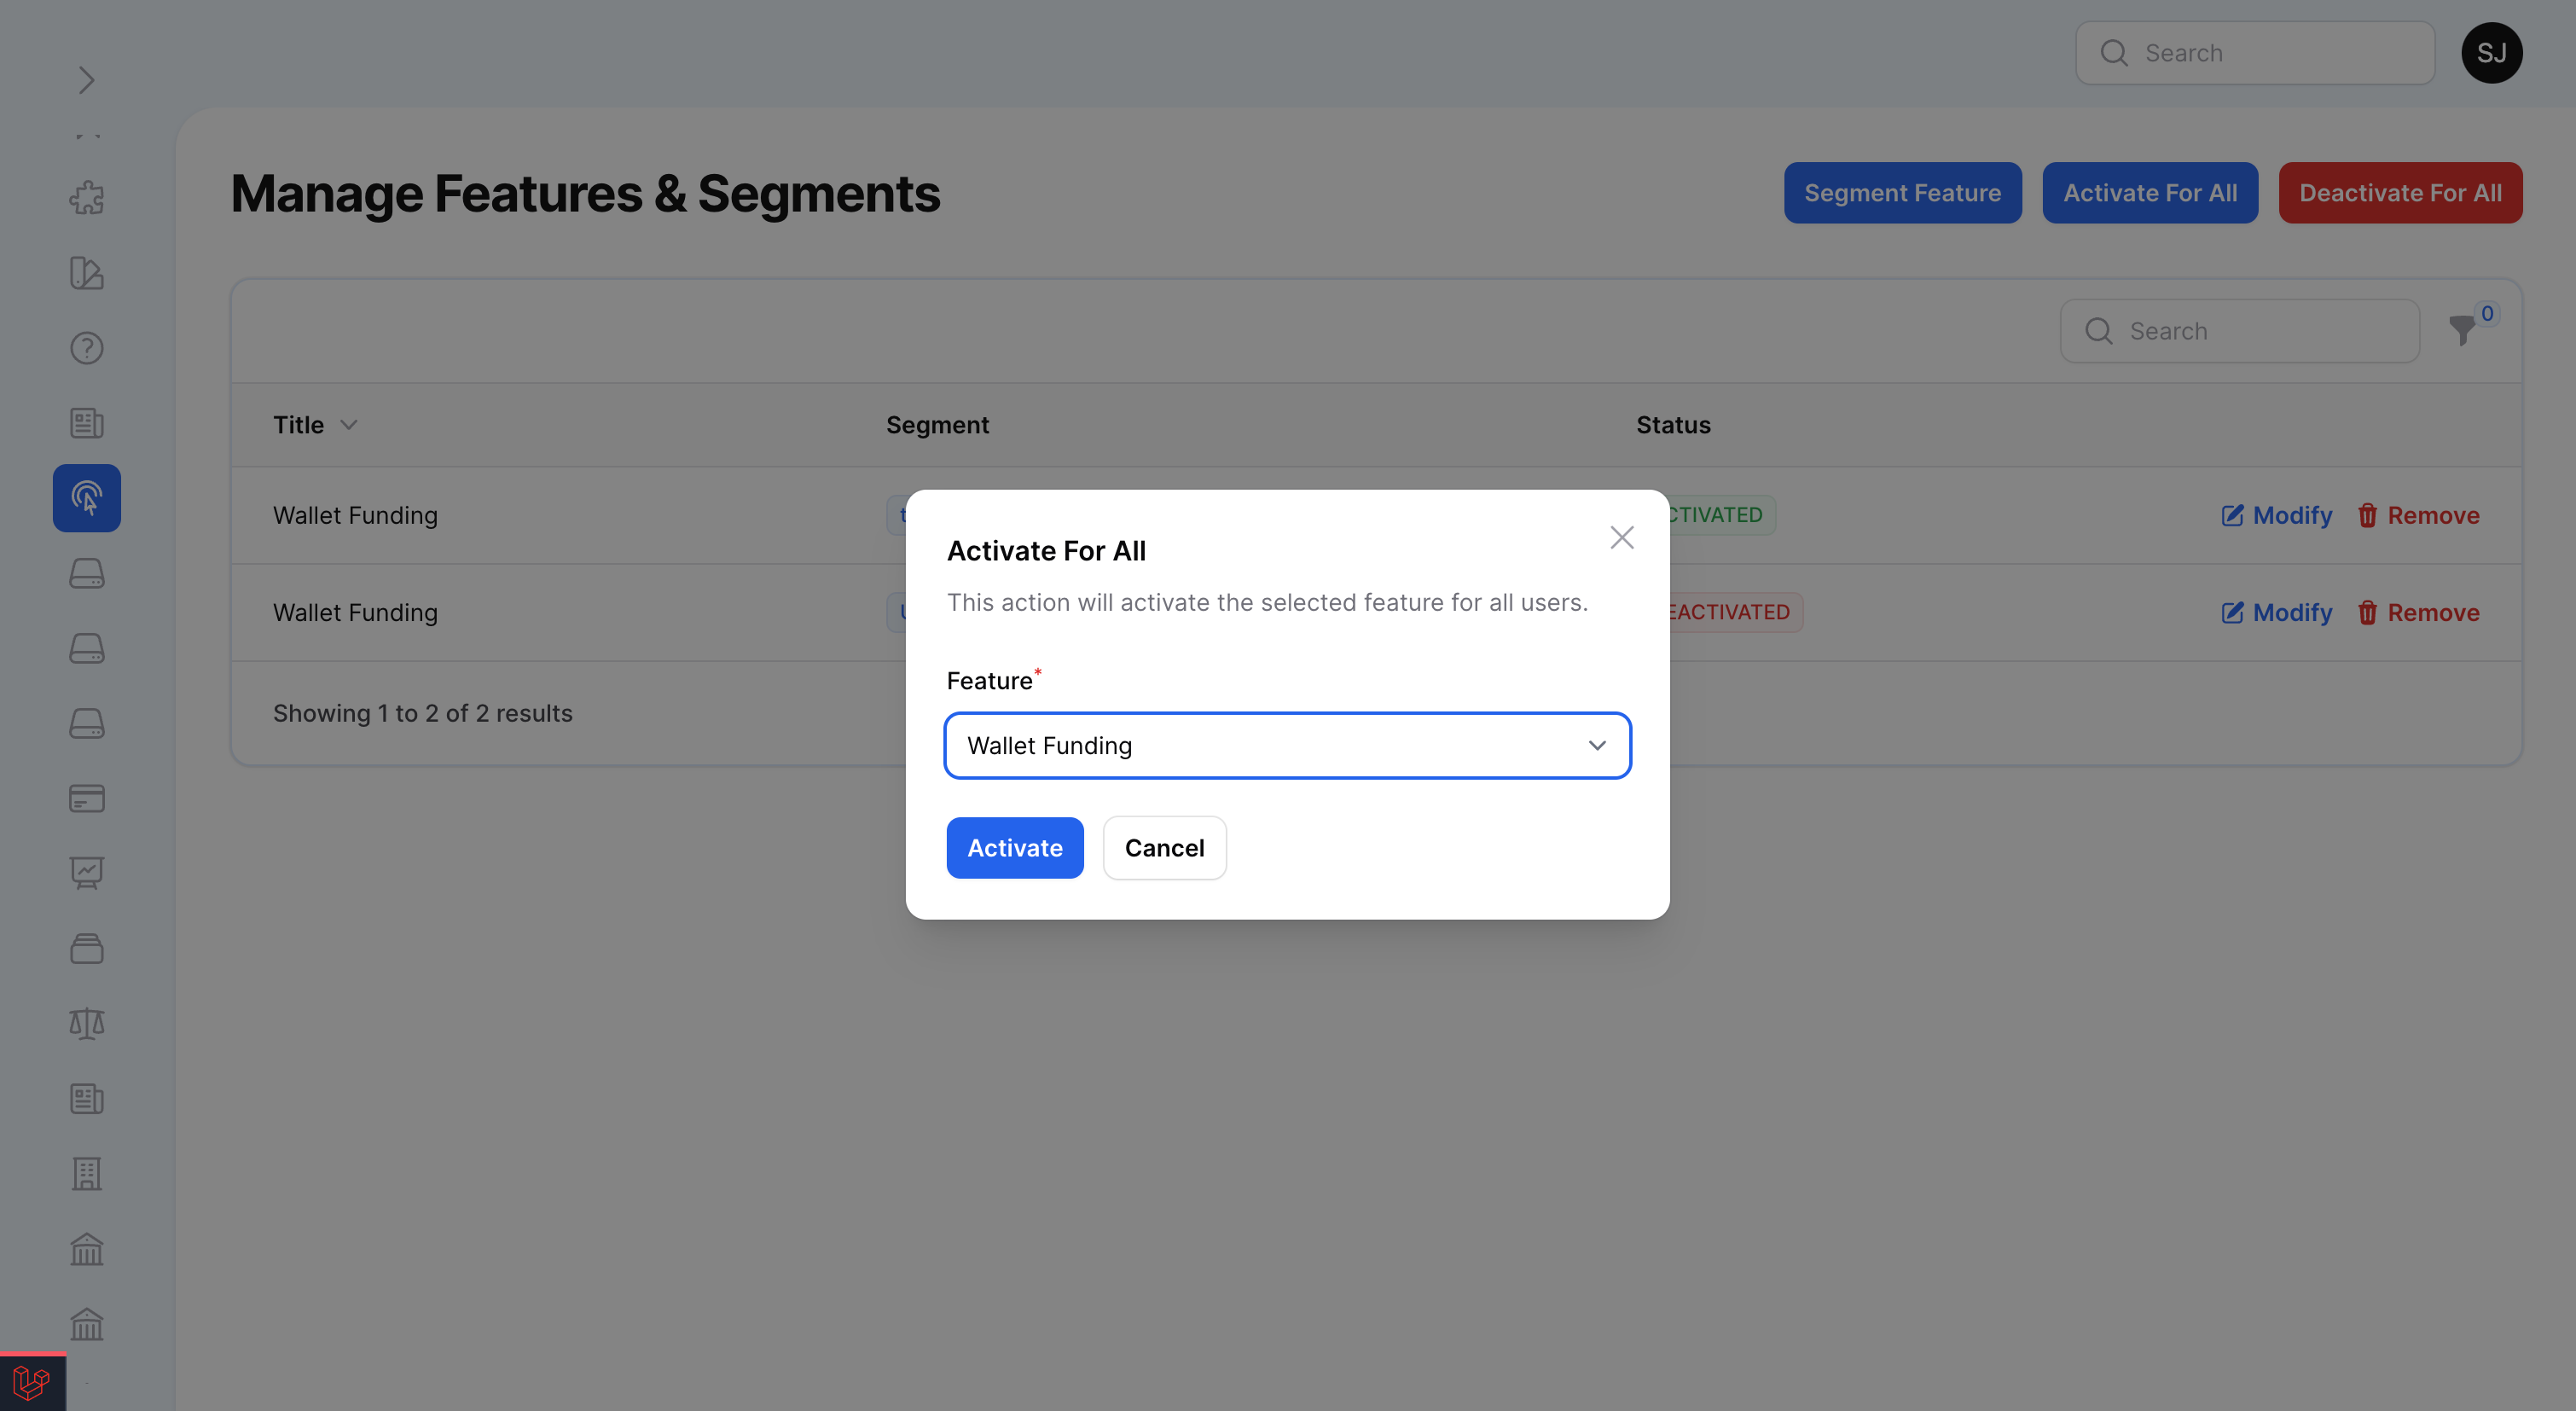Close the Activate For All modal
2576x1411 pixels.
click(x=1621, y=538)
